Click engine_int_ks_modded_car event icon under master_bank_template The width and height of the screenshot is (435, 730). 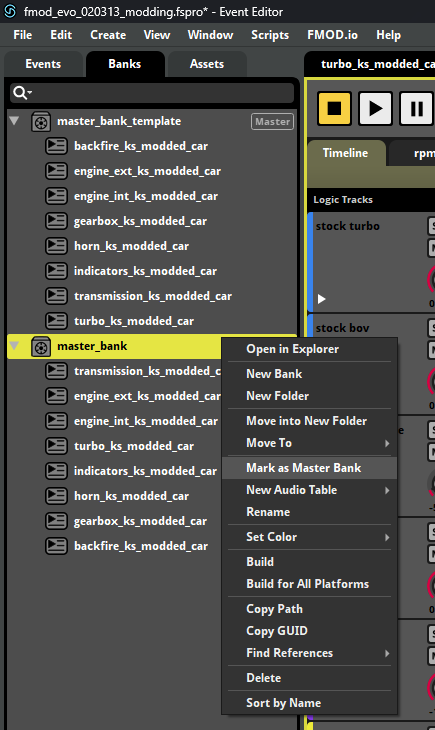[x=56, y=196]
